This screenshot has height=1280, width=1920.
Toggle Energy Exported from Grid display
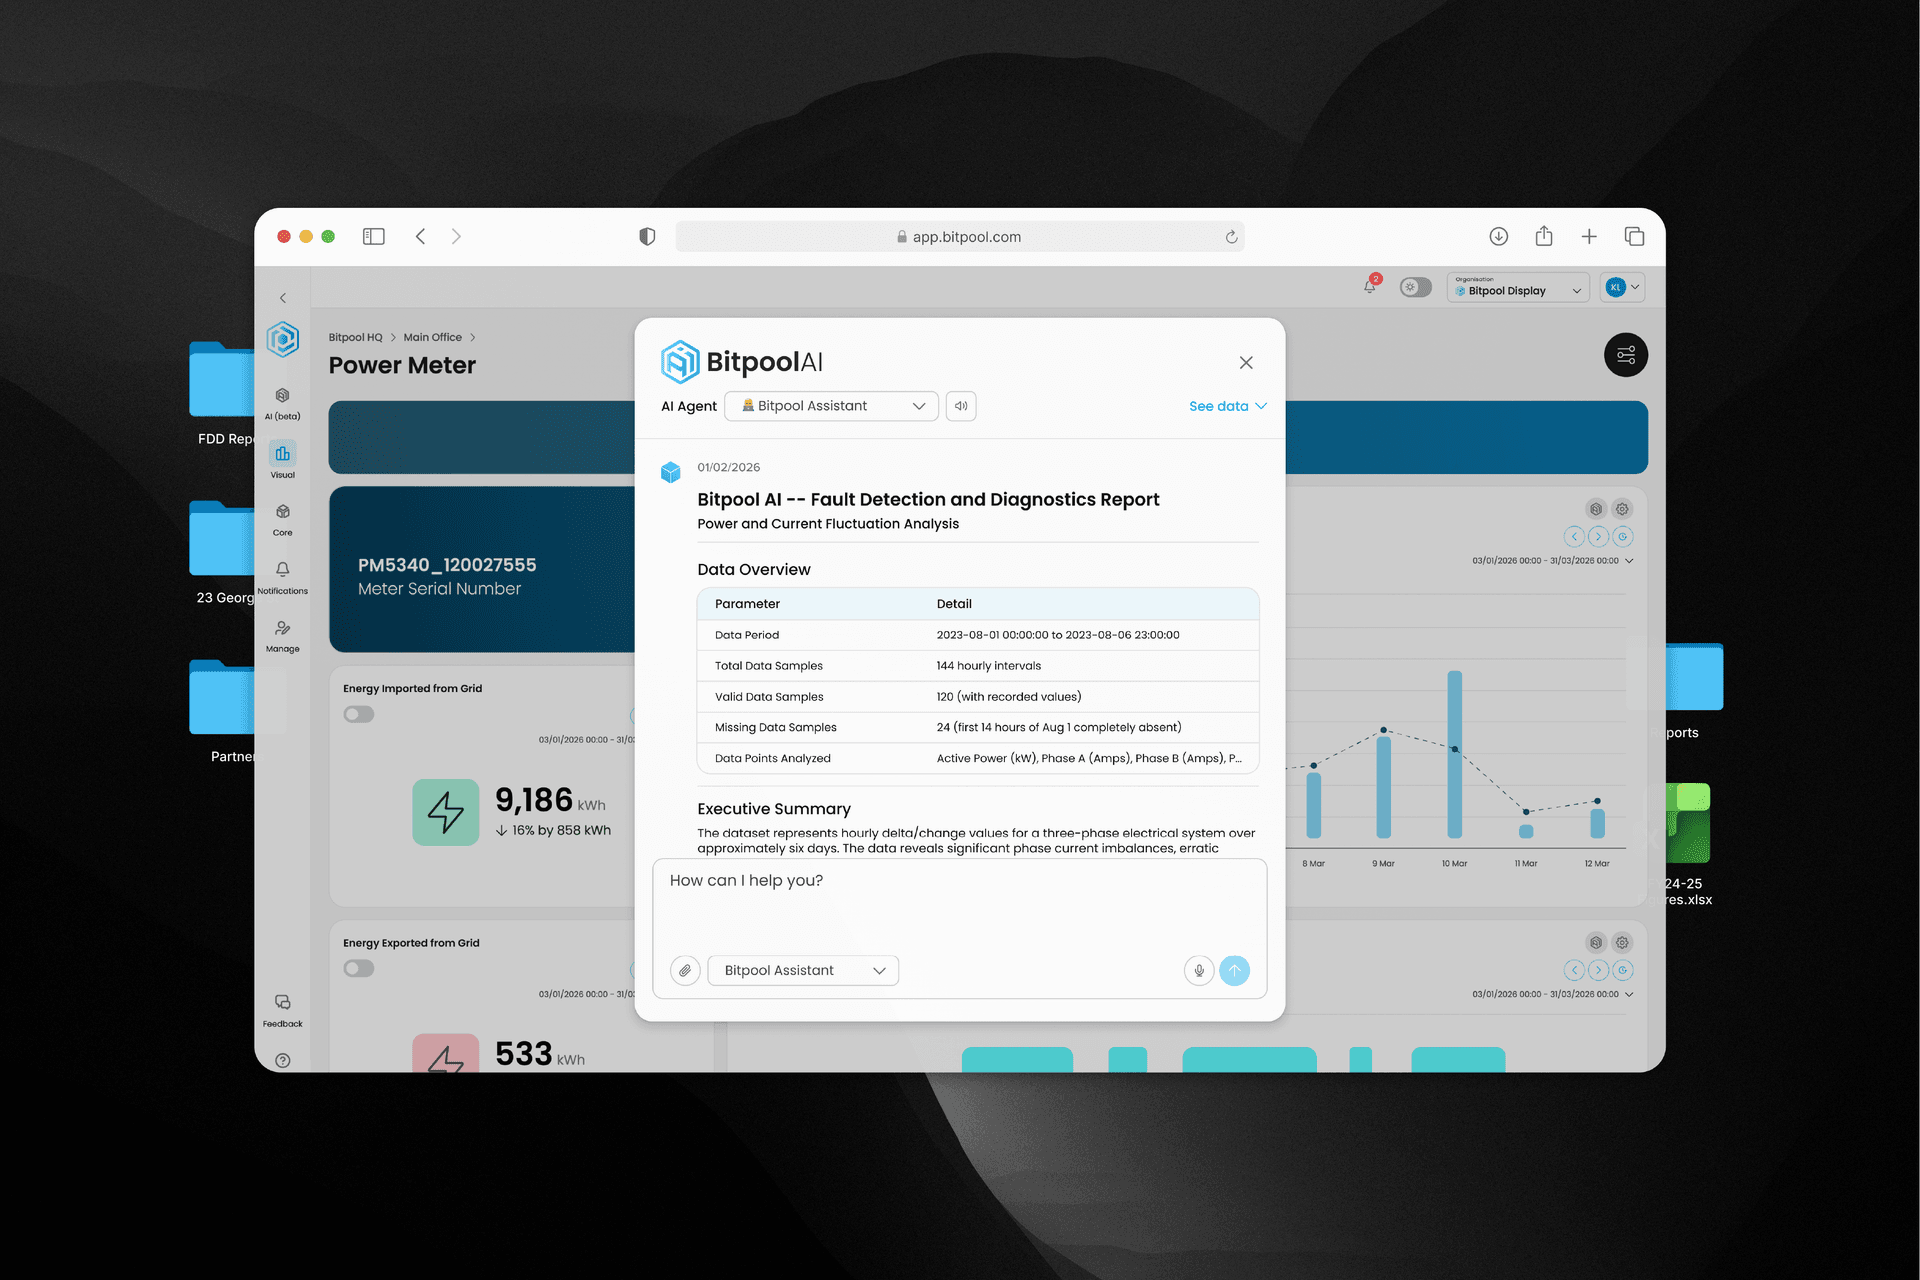coord(358,968)
